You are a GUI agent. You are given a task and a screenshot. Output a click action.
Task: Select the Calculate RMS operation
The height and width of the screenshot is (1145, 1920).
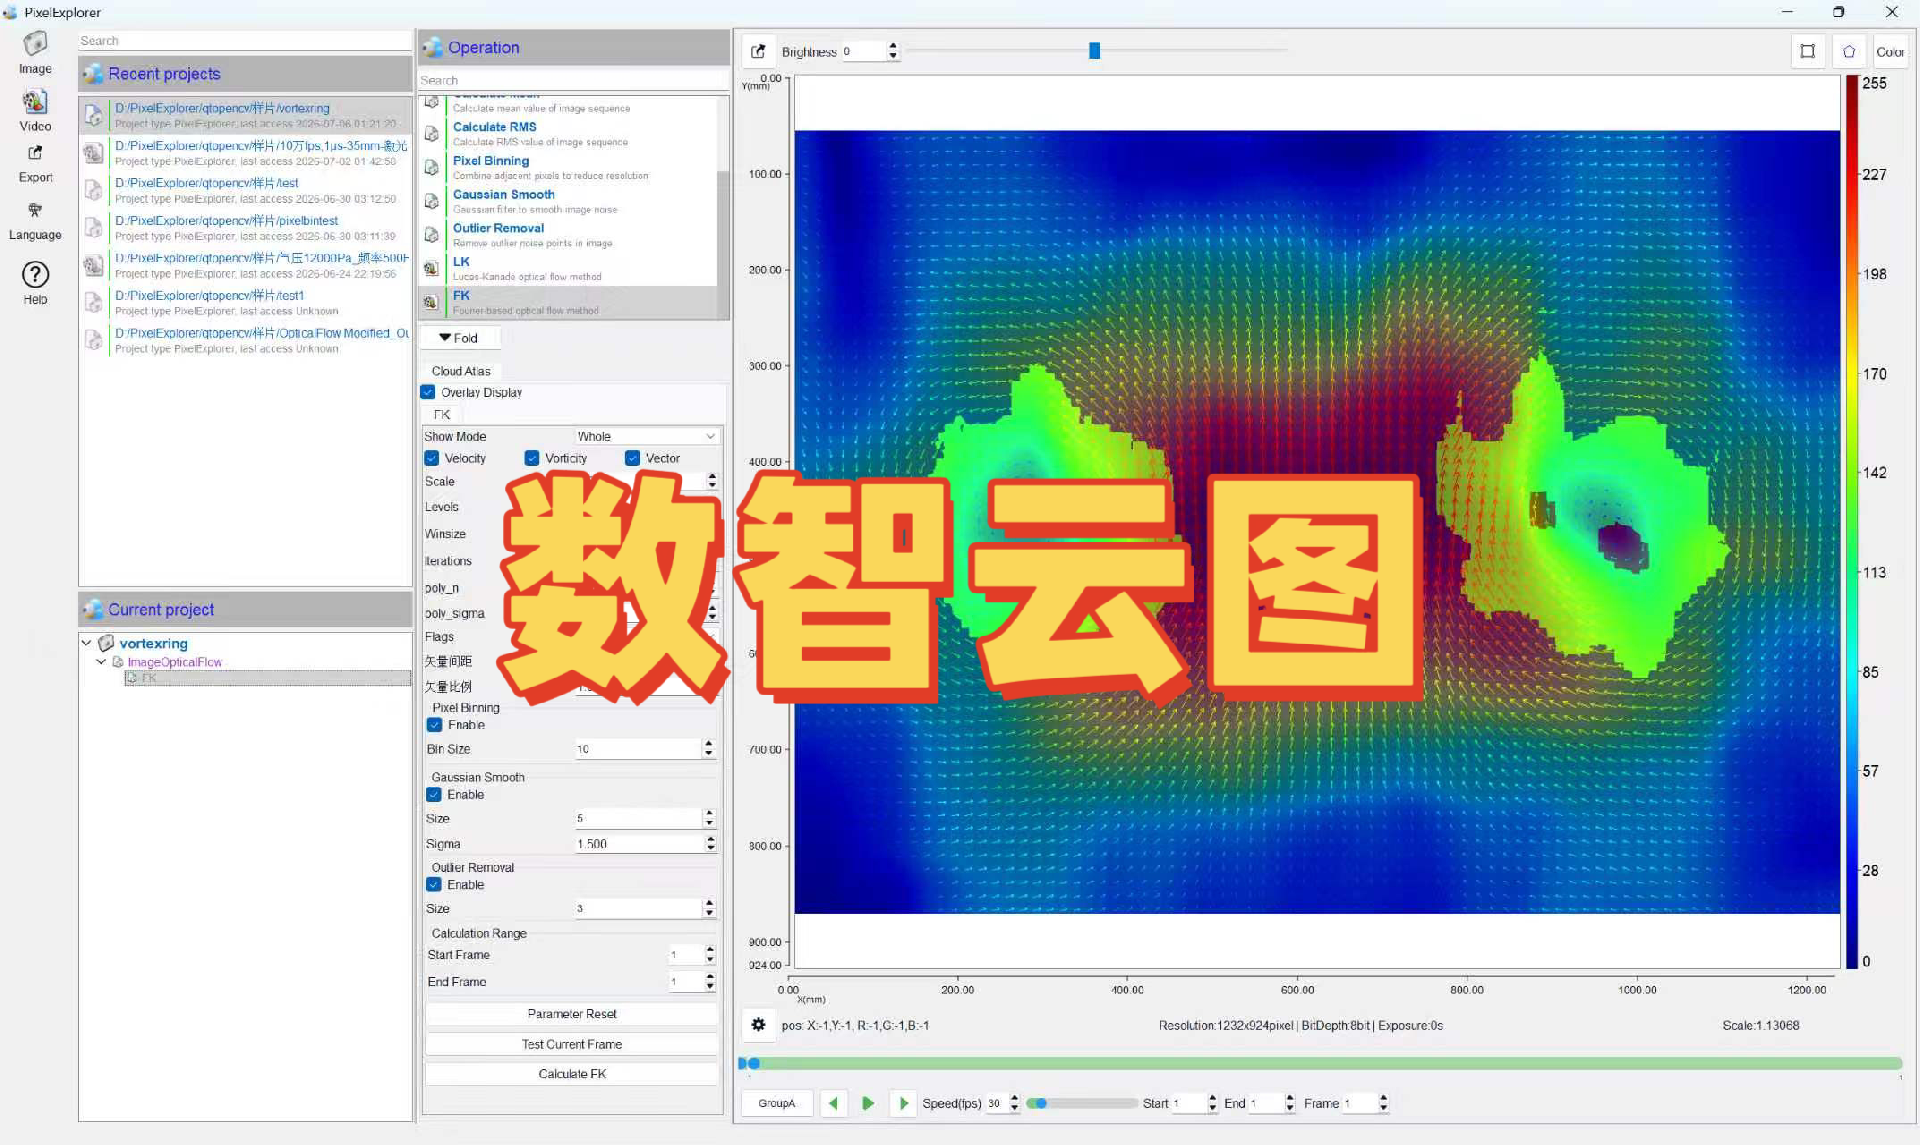569,133
